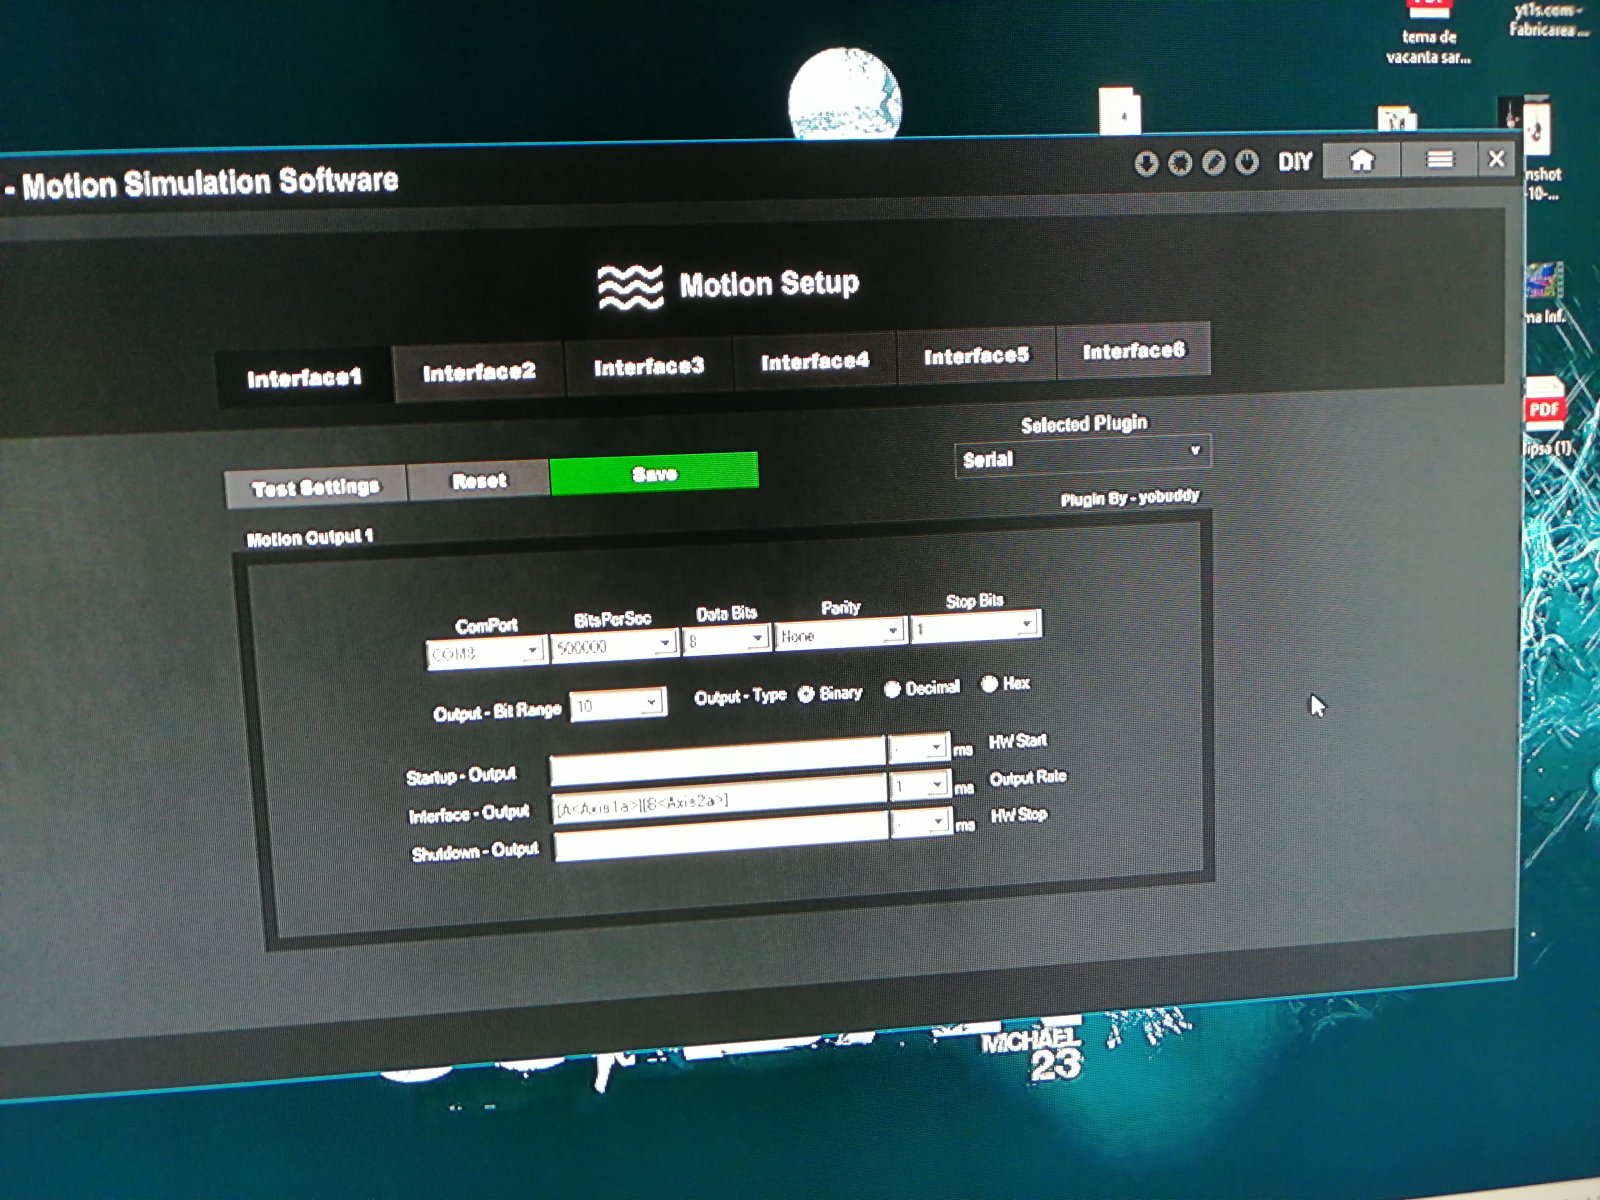Click the Test Settings button
The height and width of the screenshot is (1200, 1600).
[316, 487]
